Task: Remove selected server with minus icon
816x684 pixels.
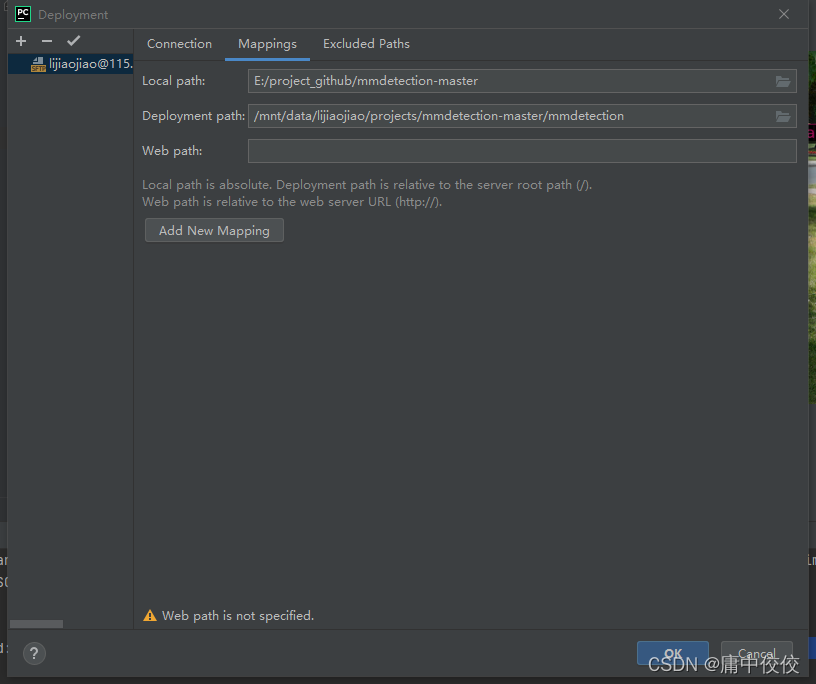Action: click(47, 41)
